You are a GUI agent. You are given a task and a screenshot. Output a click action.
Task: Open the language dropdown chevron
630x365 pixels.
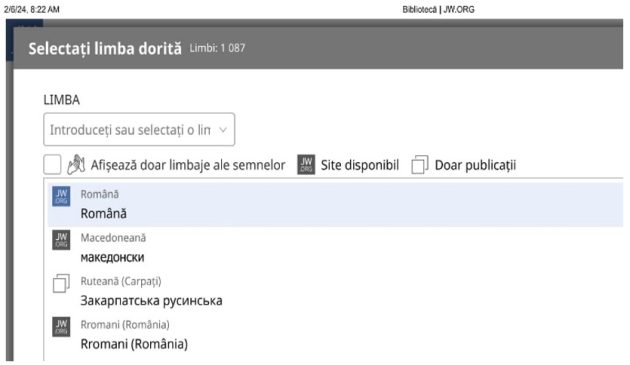pyautogui.click(x=223, y=130)
